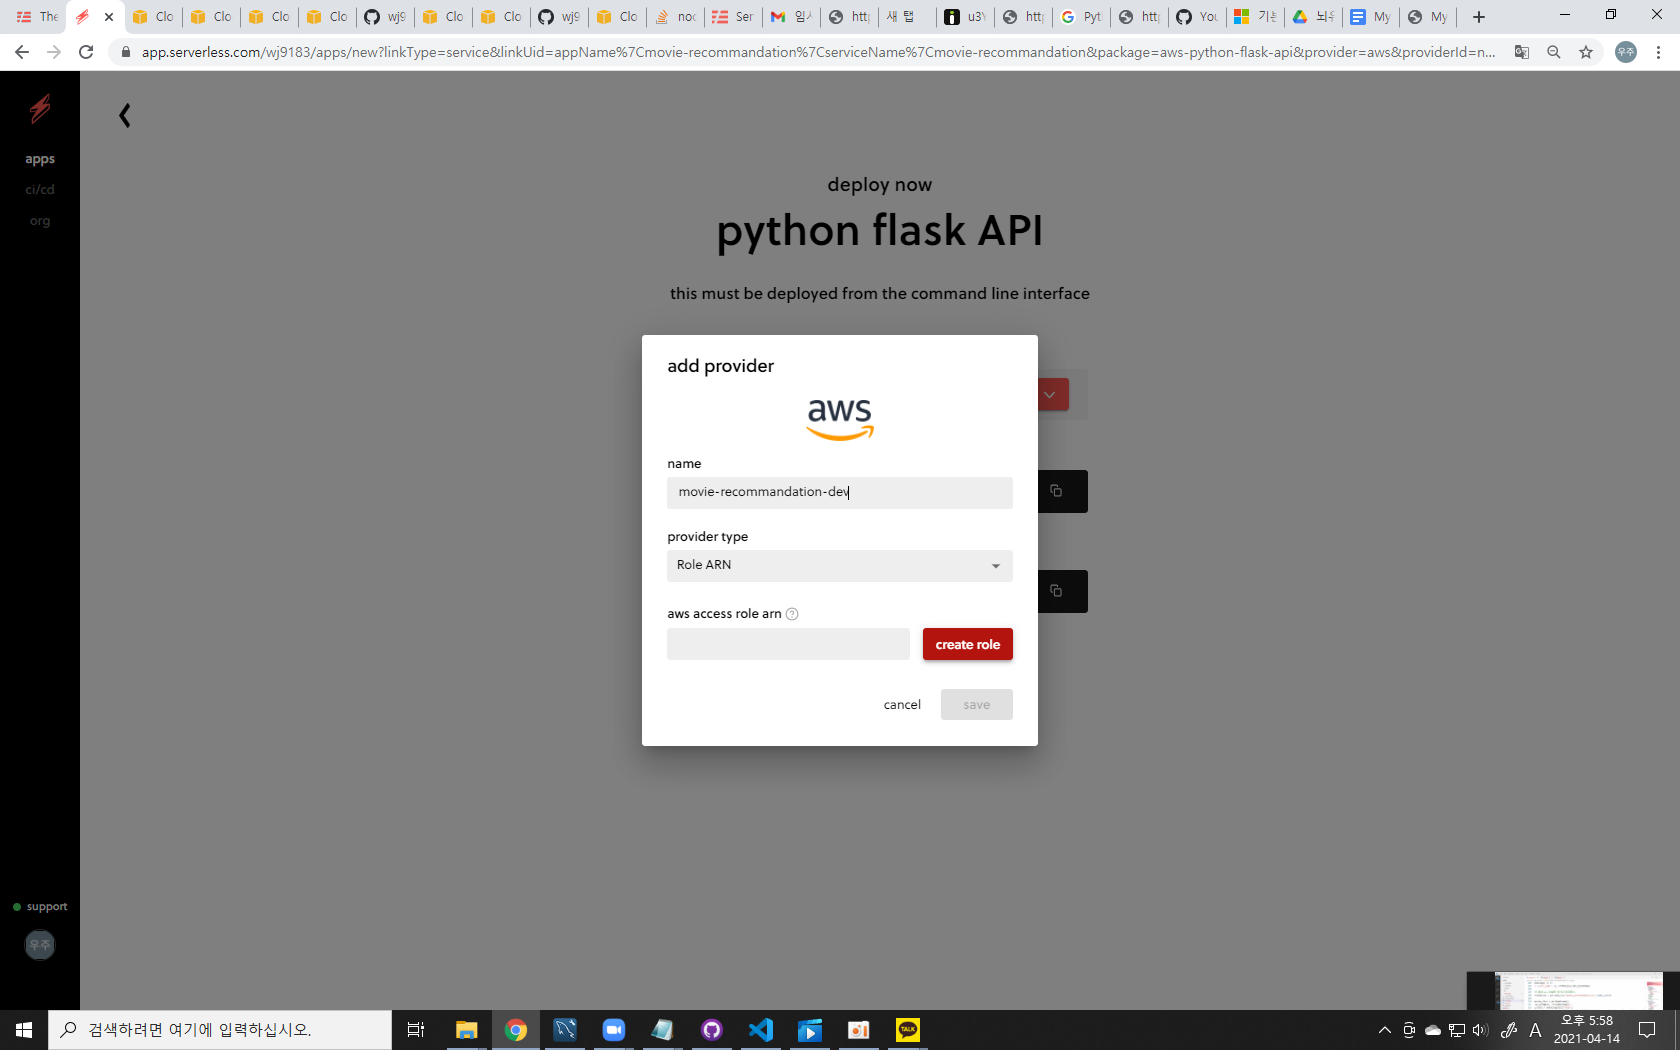The height and width of the screenshot is (1050, 1680).
Task: Open the volume control in the system tray
Action: pyautogui.click(x=1481, y=1030)
